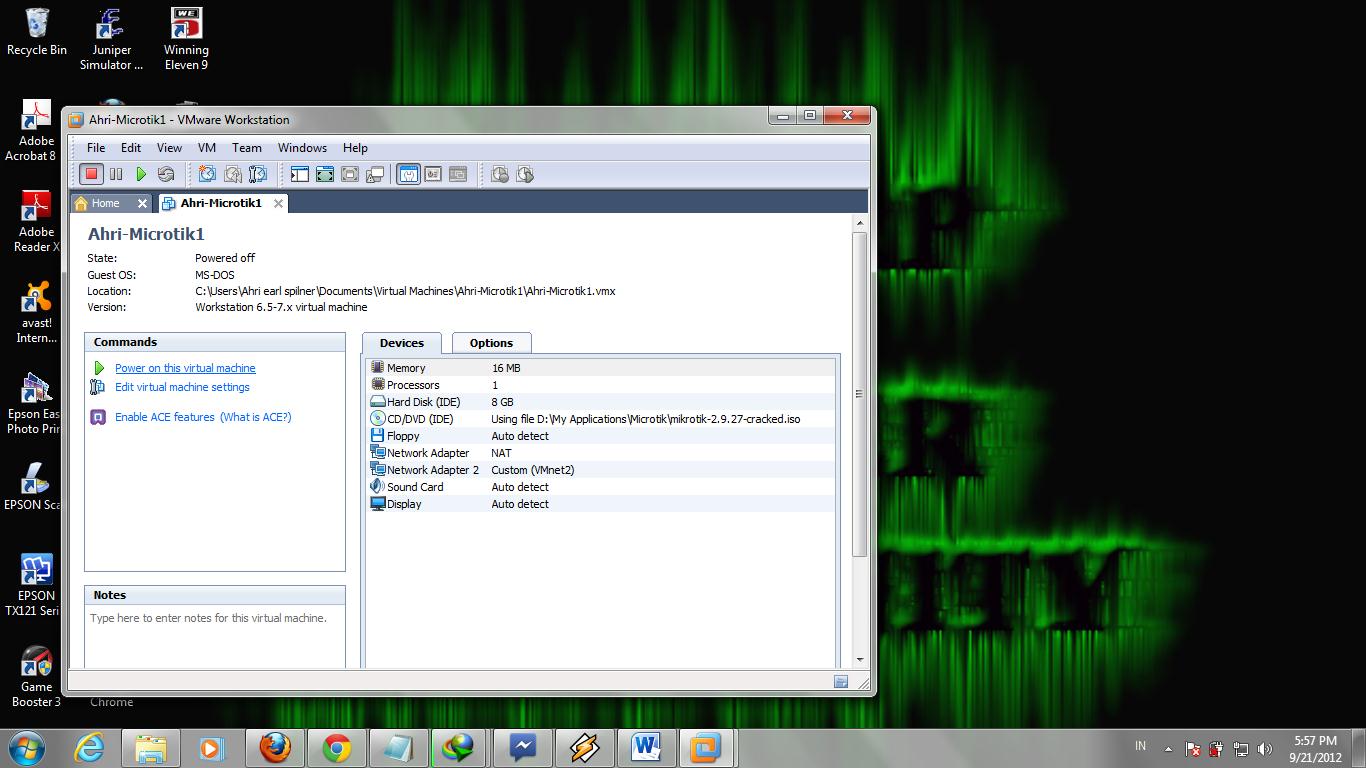Select the Display device row

(x=601, y=504)
